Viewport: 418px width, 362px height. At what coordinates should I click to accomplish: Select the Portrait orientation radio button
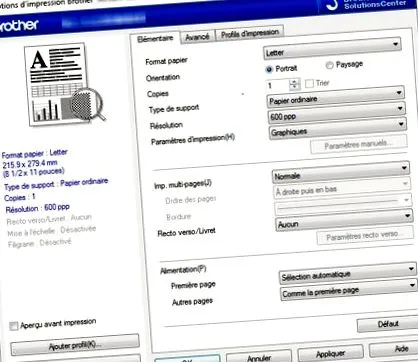point(269,69)
